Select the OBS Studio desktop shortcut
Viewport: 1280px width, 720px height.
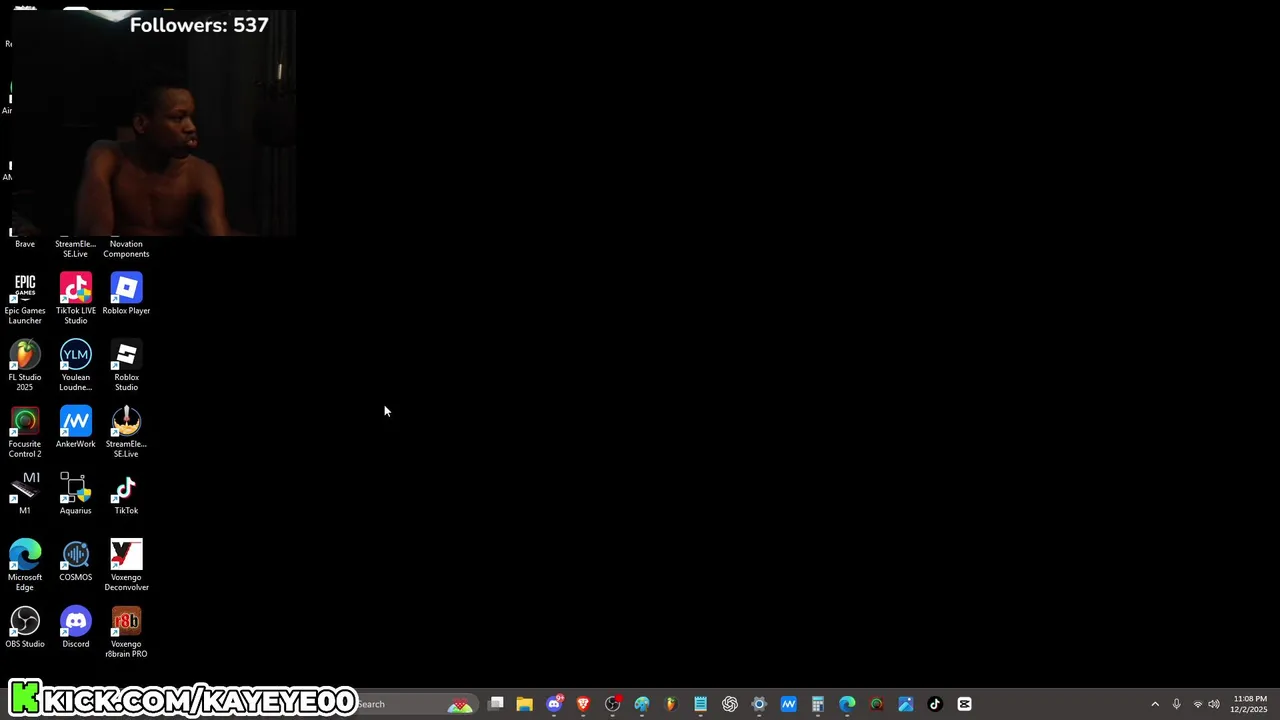click(x=25, y=628)
